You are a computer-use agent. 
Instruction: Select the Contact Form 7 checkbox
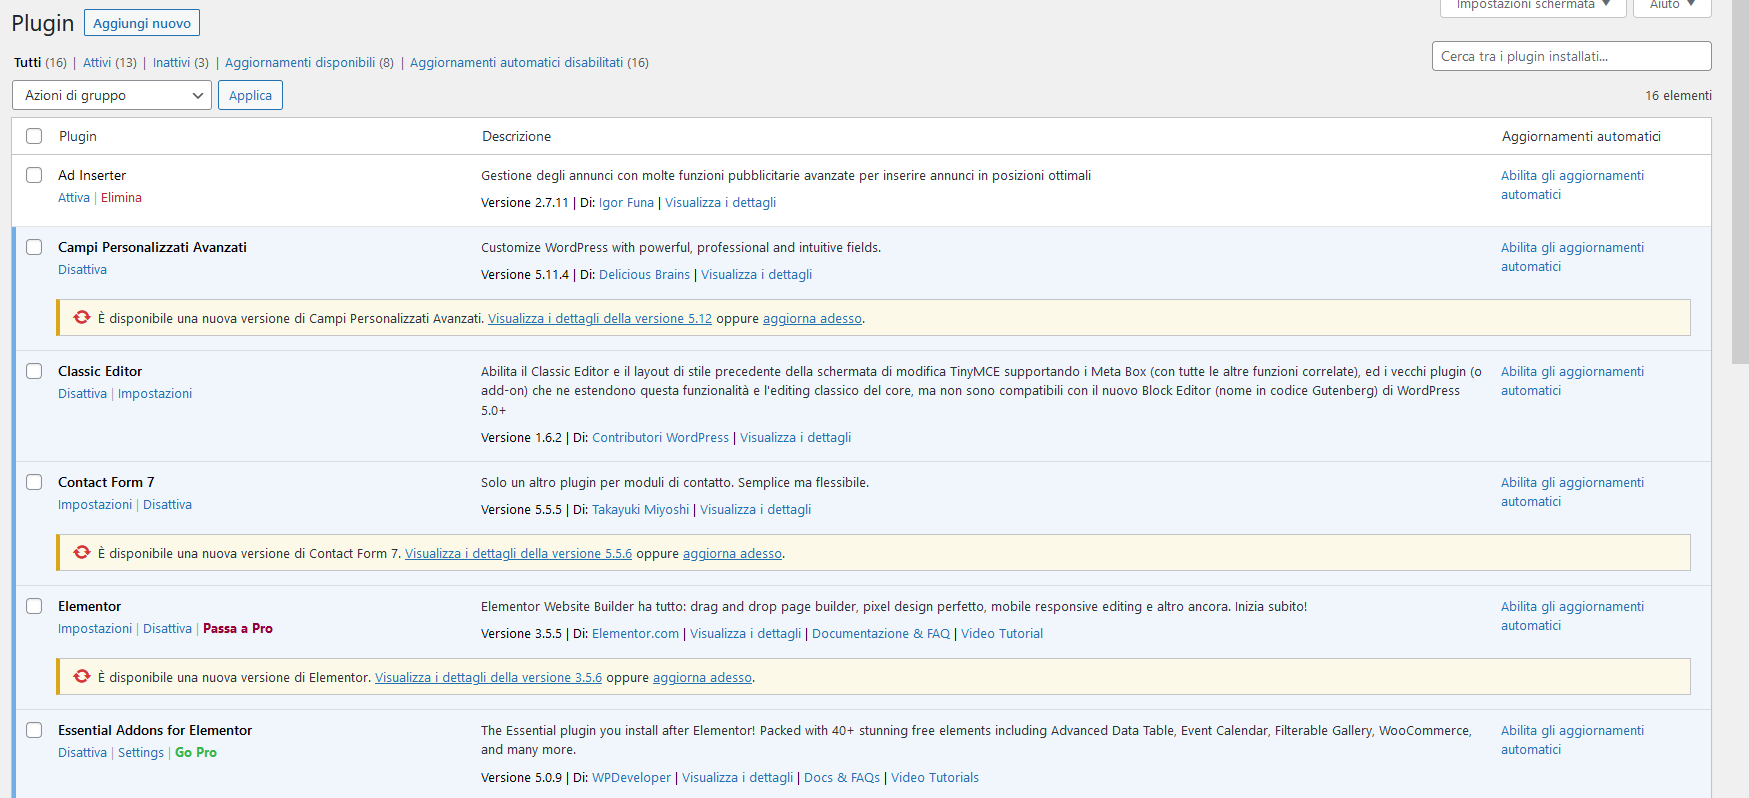coord(34,482)
